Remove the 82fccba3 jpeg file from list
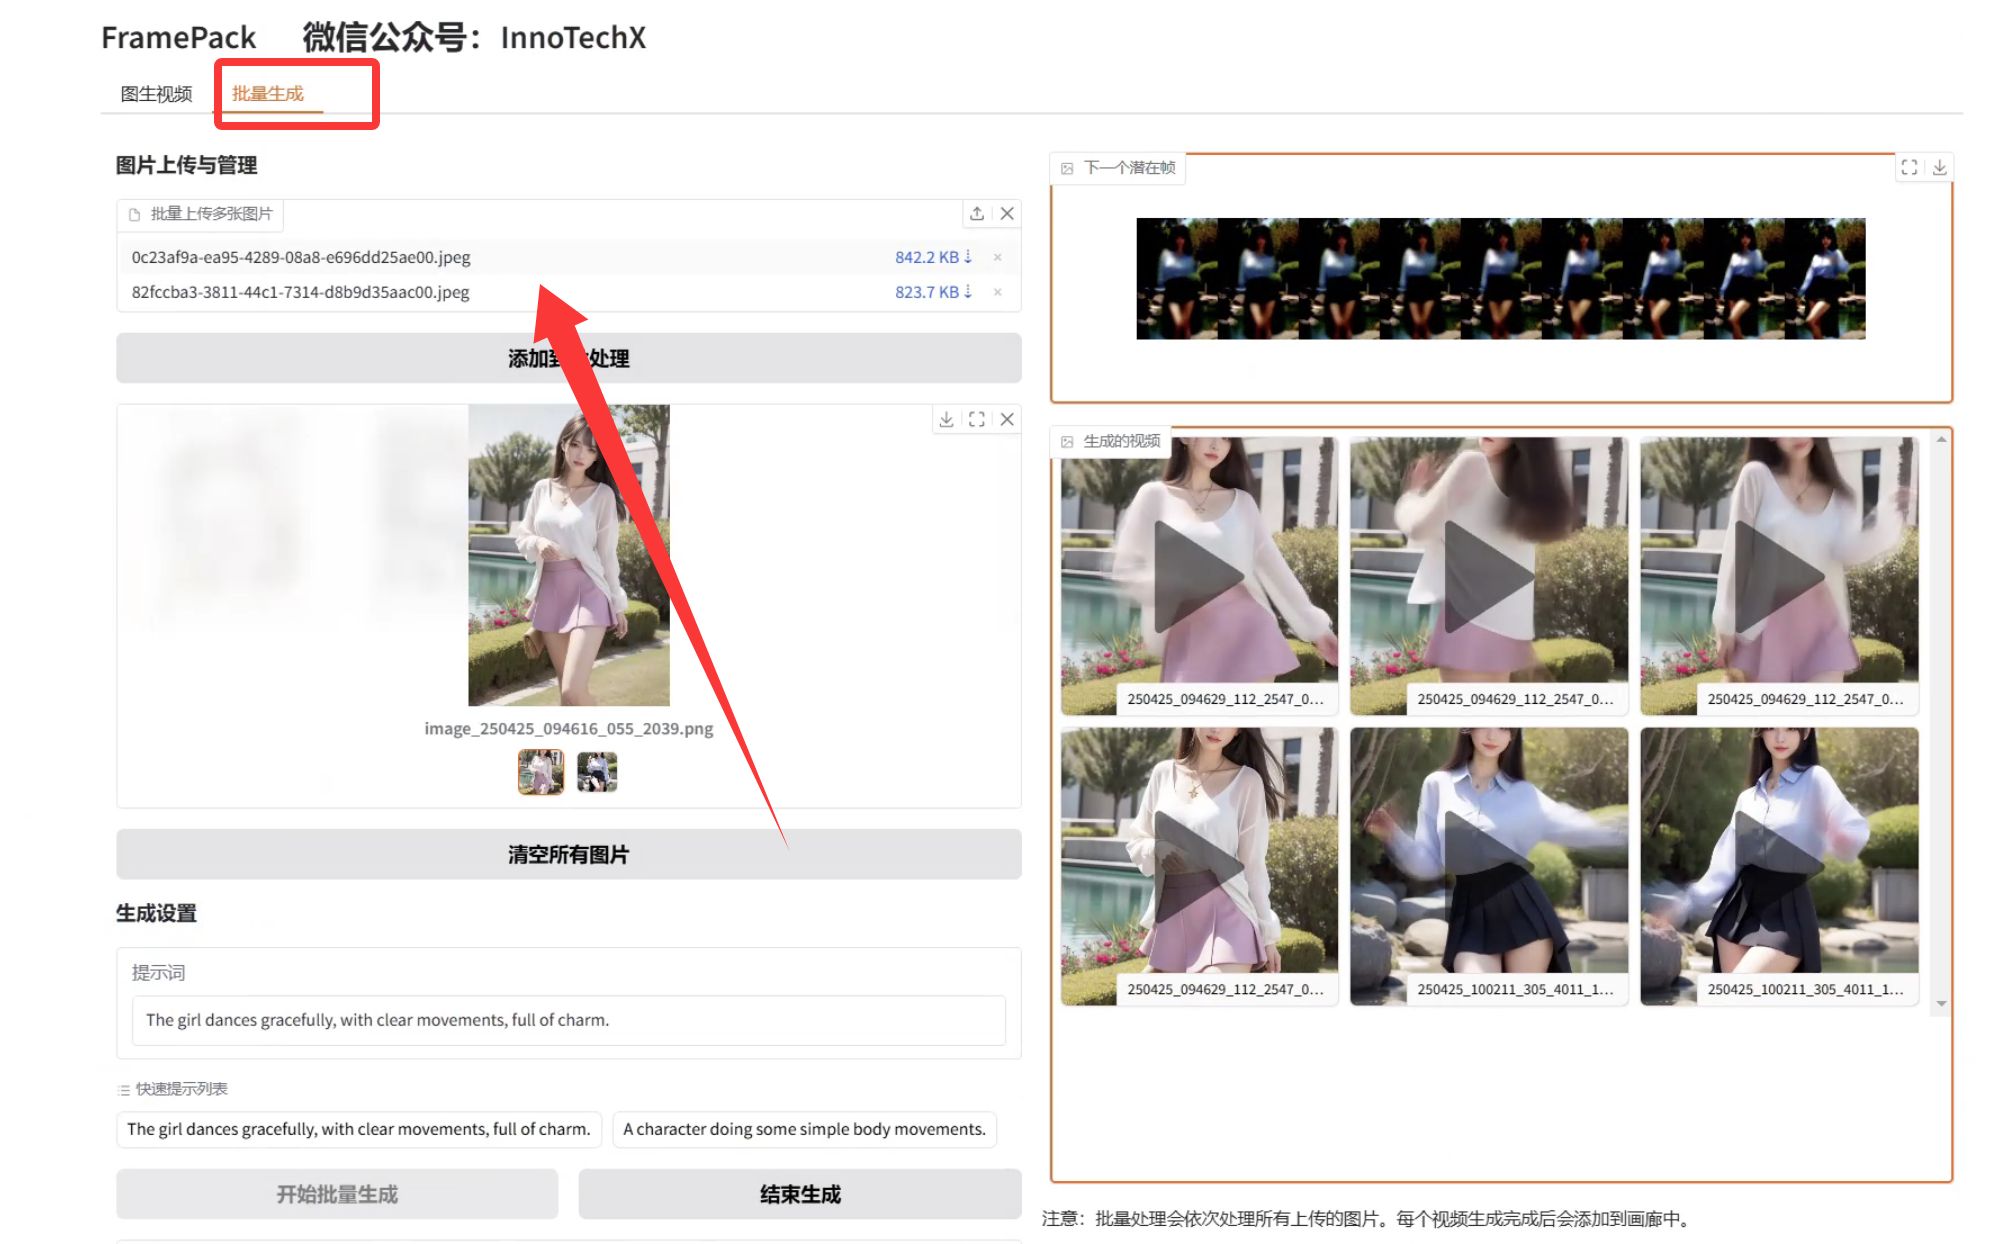 tap(997, 292)
